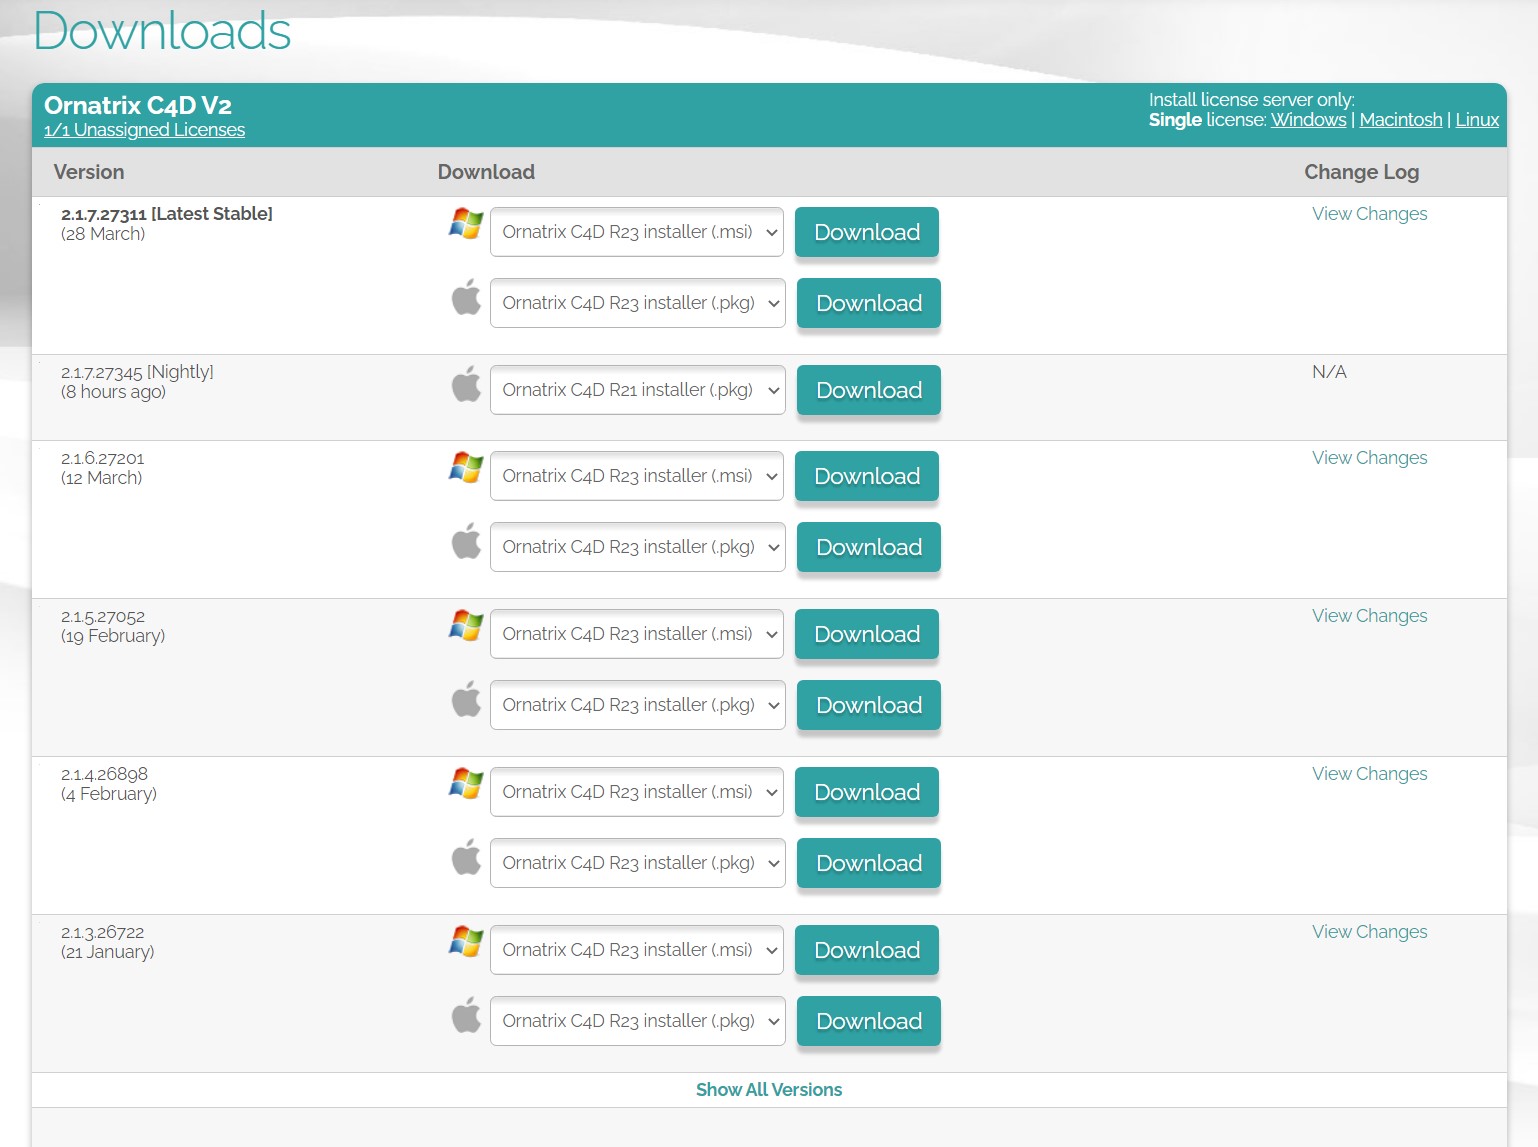1538x1147 pixels.
Task: Click Apple icon in the Nightly build row
Action: (x=466, y=385)
